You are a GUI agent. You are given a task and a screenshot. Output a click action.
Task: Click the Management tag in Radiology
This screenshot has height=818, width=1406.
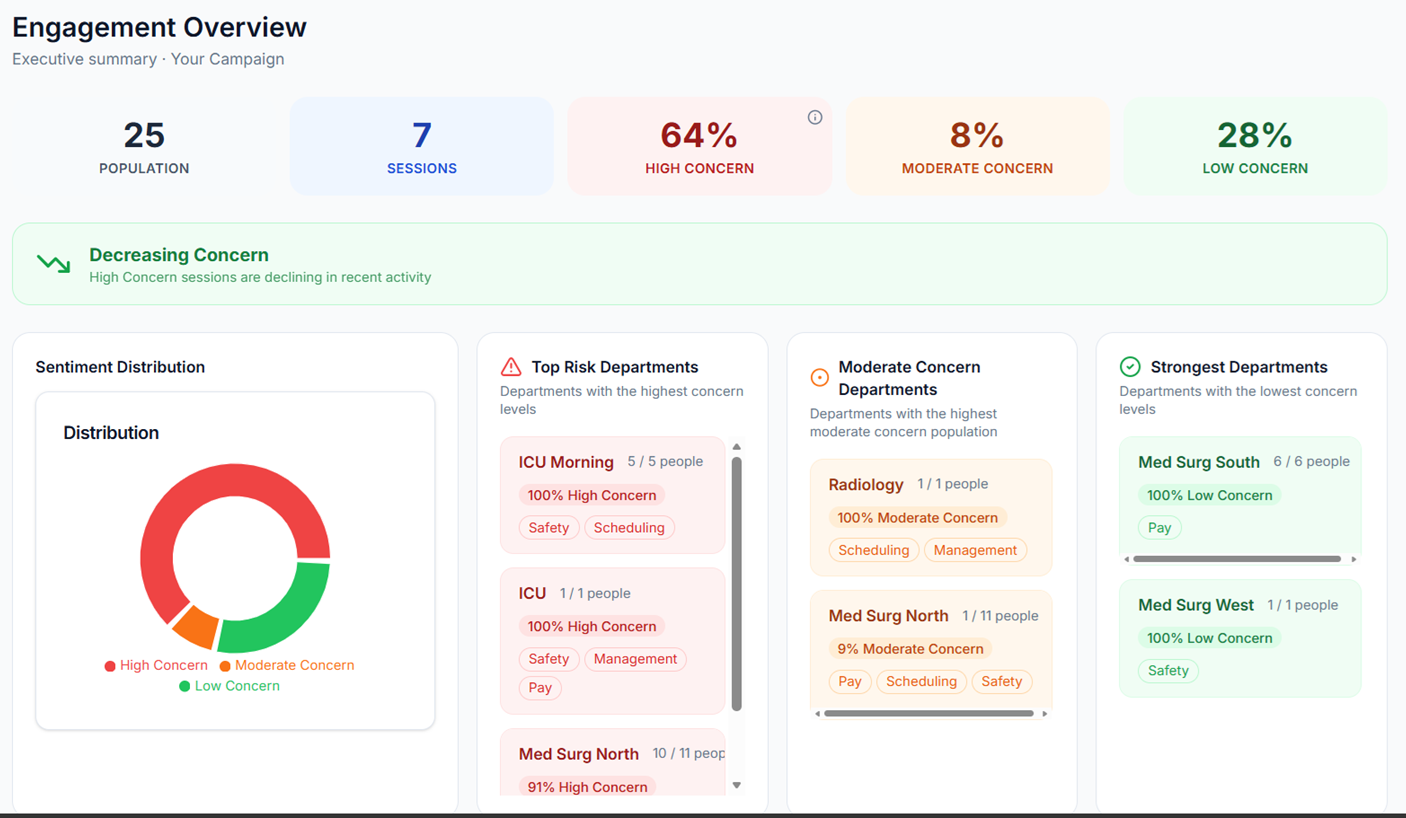(x=975, y=550)
